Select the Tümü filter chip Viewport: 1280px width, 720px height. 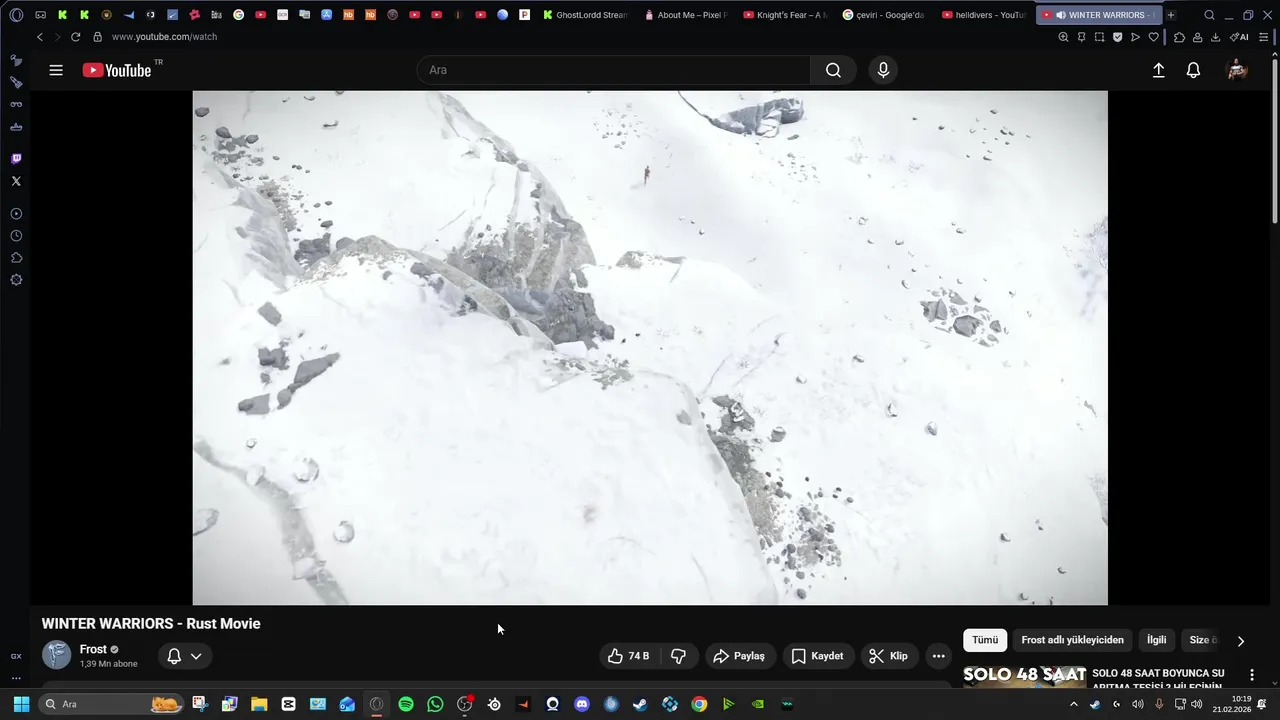pos(985,640)
